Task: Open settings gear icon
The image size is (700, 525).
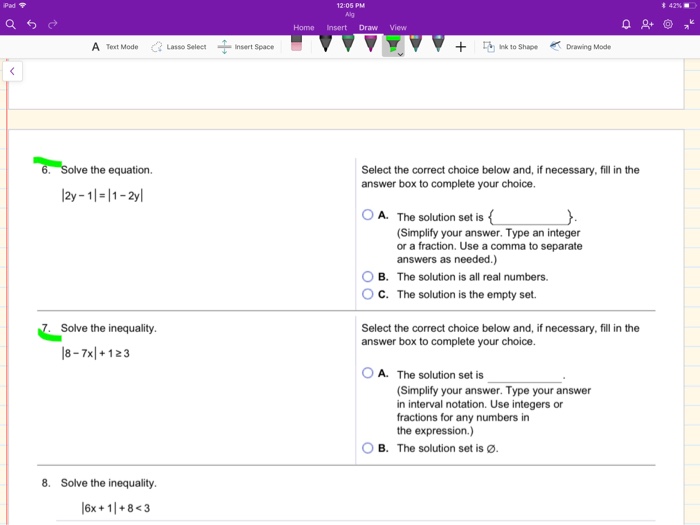Action: click(x=668, y=24)
